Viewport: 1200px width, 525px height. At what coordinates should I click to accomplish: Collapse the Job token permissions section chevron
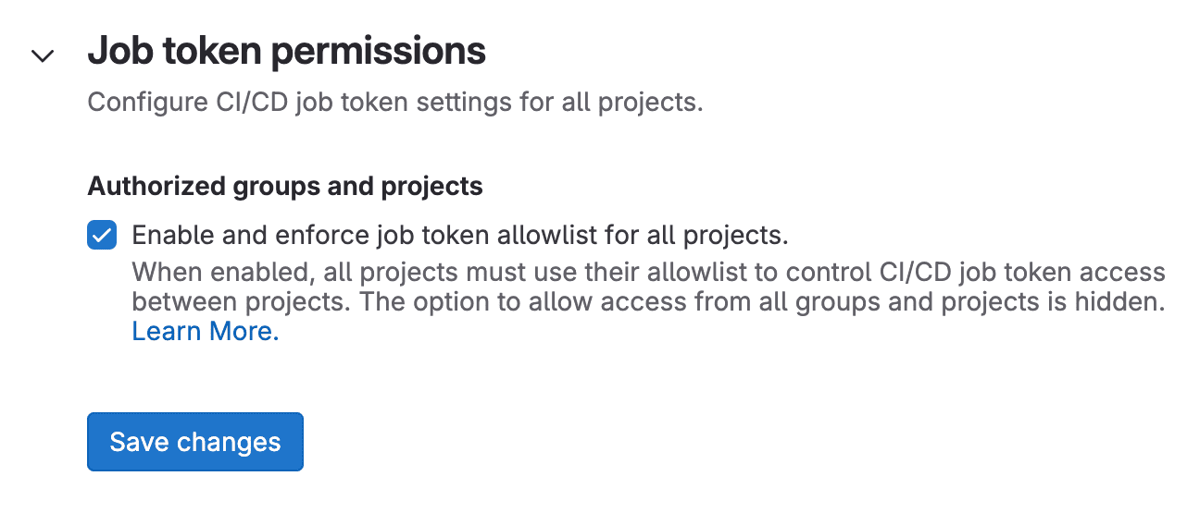click(43, 55)
